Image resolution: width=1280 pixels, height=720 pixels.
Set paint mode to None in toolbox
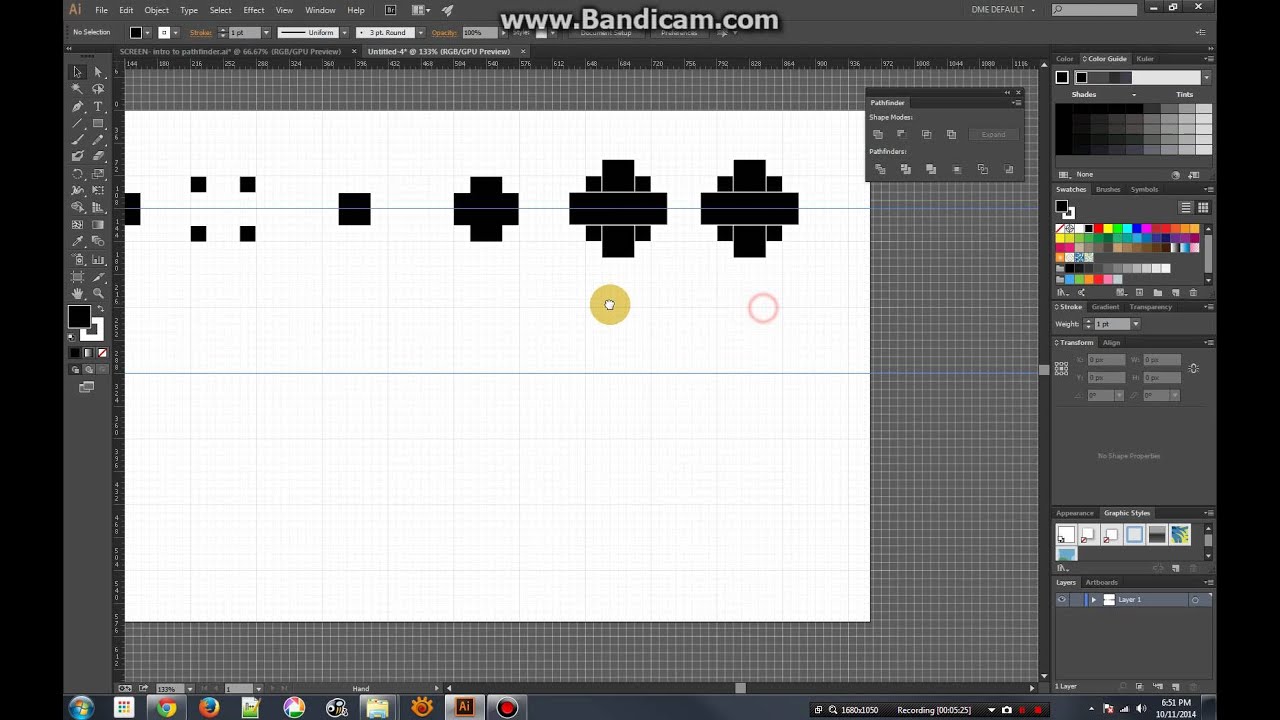[102, 352]
